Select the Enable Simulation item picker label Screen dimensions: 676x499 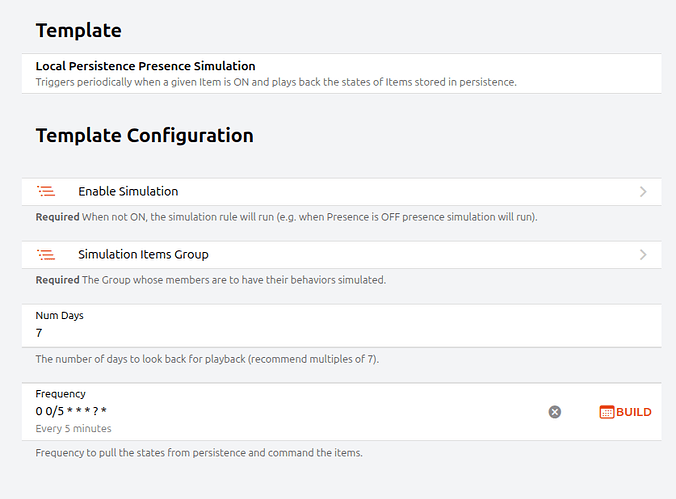128,191
